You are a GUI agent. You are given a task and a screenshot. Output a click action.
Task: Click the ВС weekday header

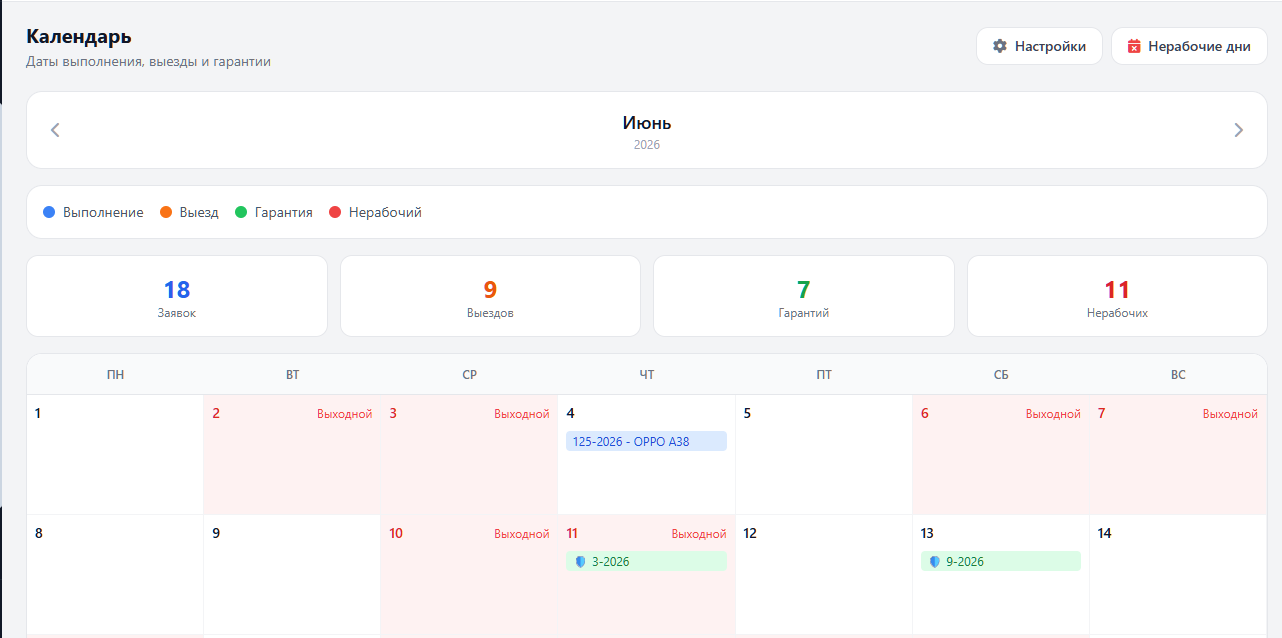[x=1178, y=375]
